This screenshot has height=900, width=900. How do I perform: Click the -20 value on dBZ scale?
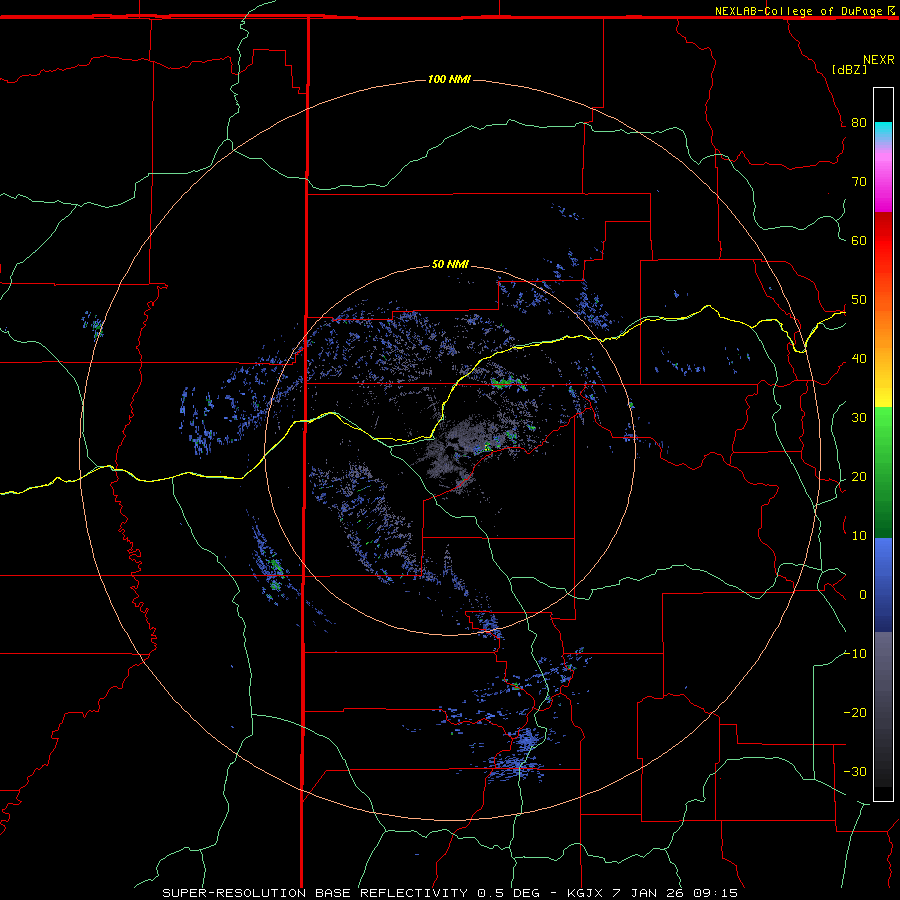click(x=855, y=713)
